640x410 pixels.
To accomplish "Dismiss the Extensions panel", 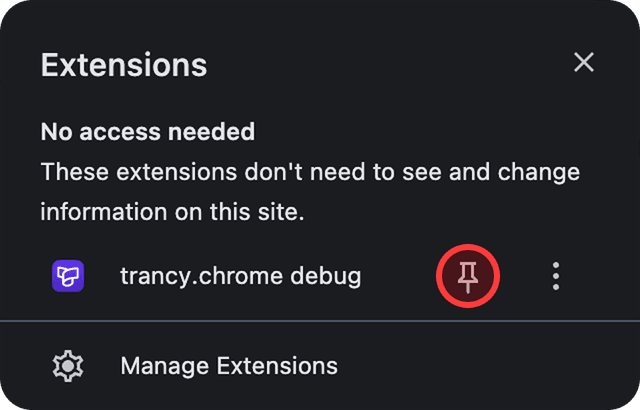I will 584,62.
